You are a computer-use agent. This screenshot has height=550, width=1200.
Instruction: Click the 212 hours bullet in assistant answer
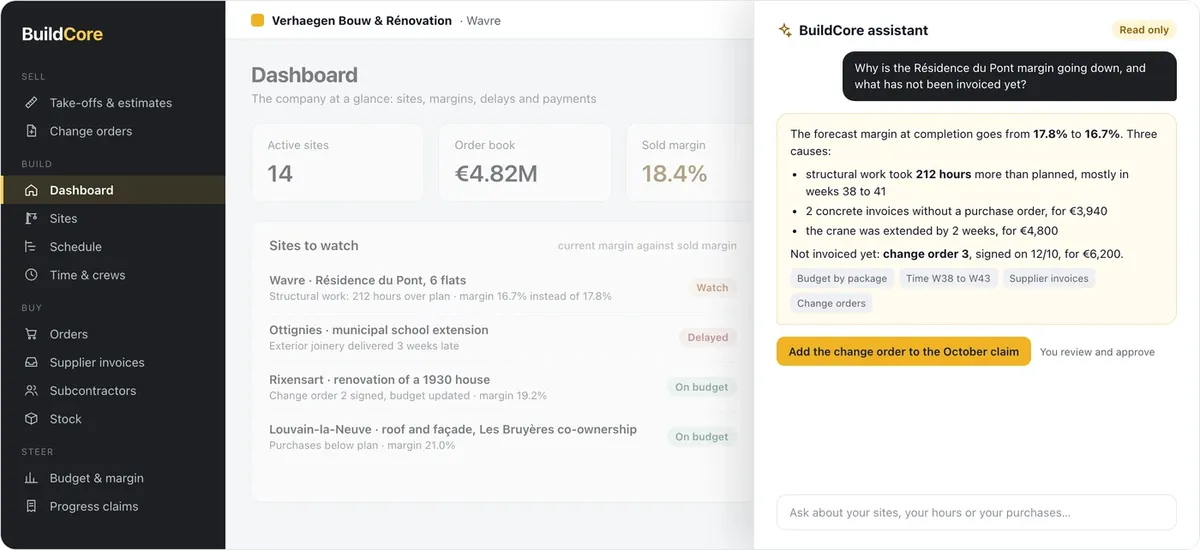point(967,182)
